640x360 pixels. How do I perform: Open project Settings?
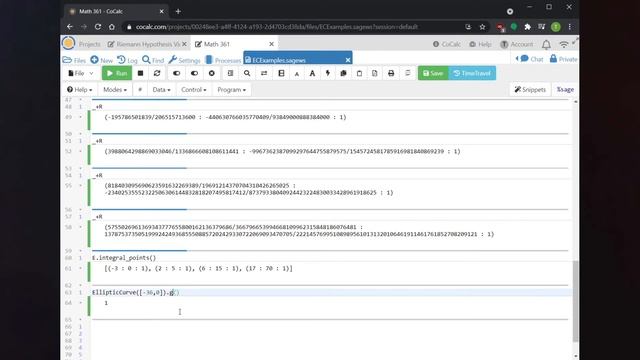(184, 60)
